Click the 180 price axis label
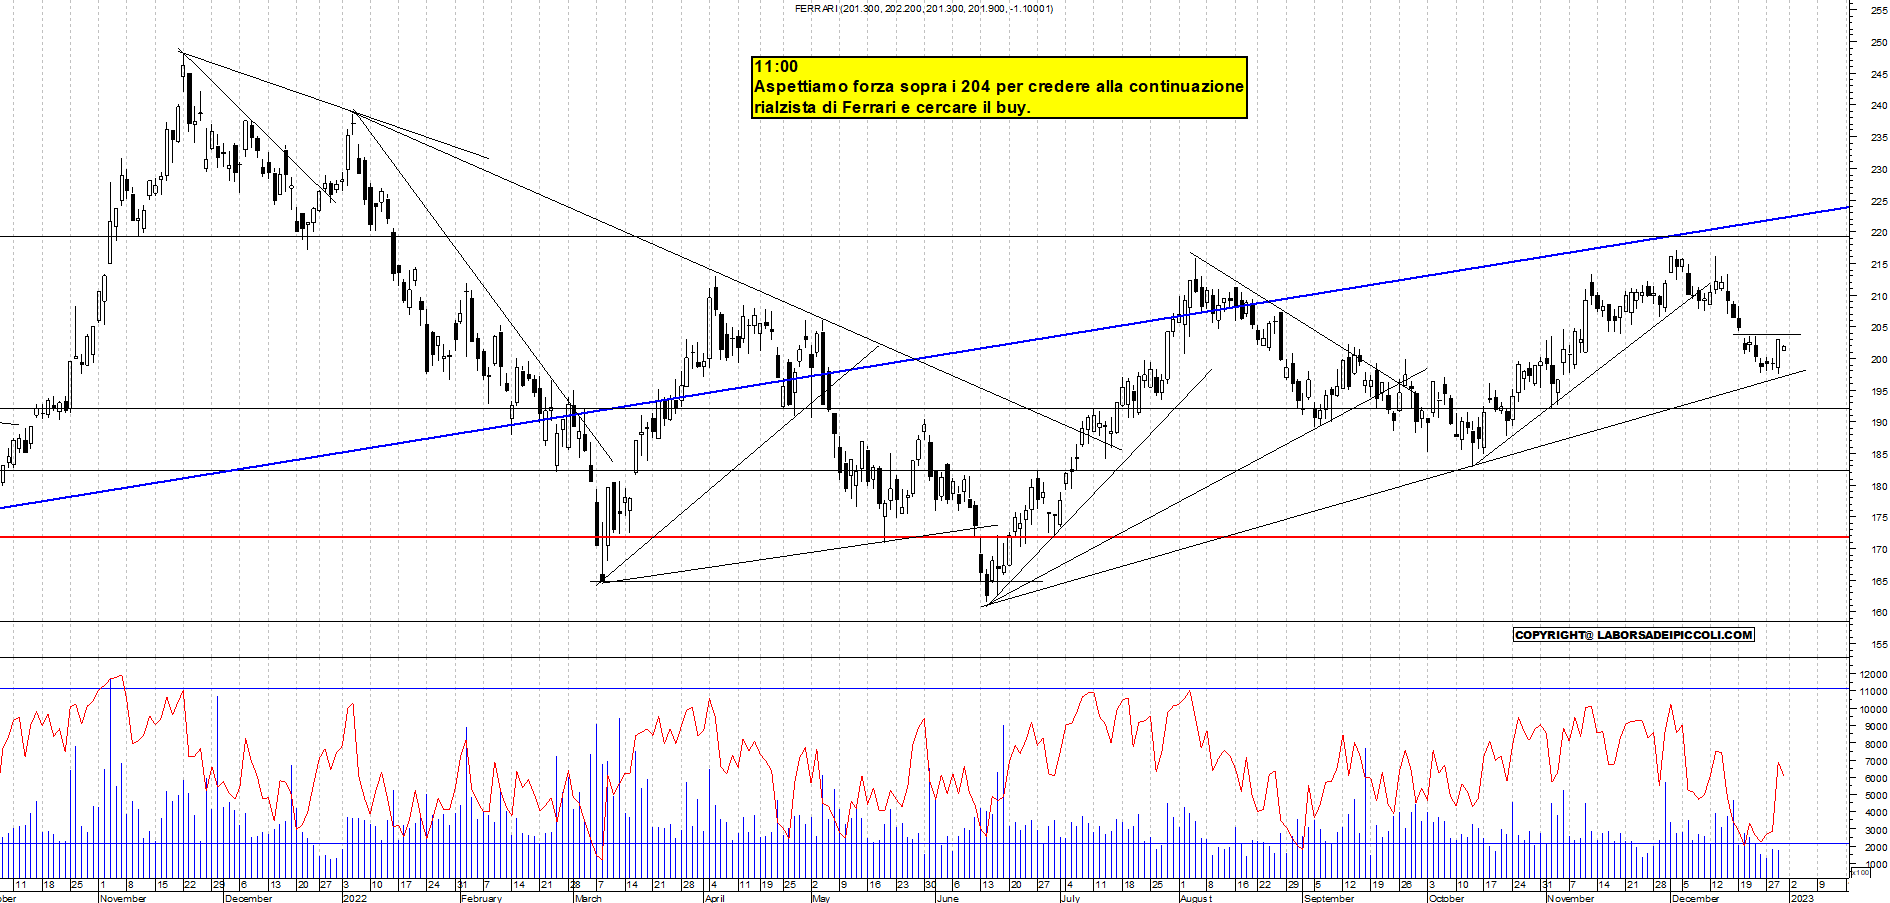 tap(1879, 486)
